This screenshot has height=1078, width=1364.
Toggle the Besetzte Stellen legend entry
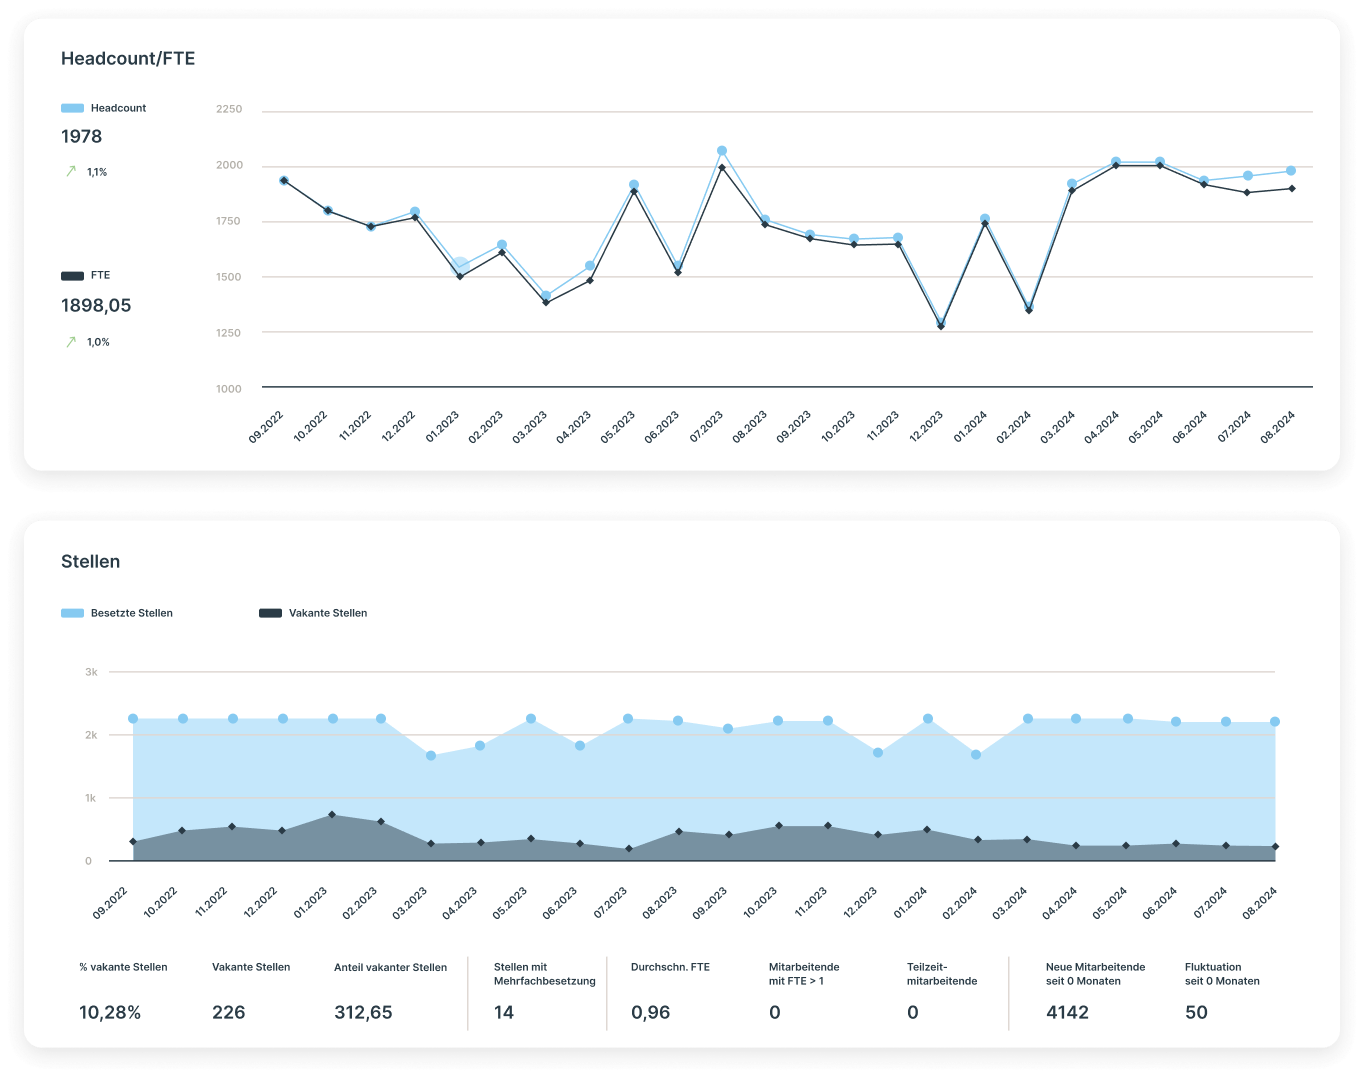(117, 613)
